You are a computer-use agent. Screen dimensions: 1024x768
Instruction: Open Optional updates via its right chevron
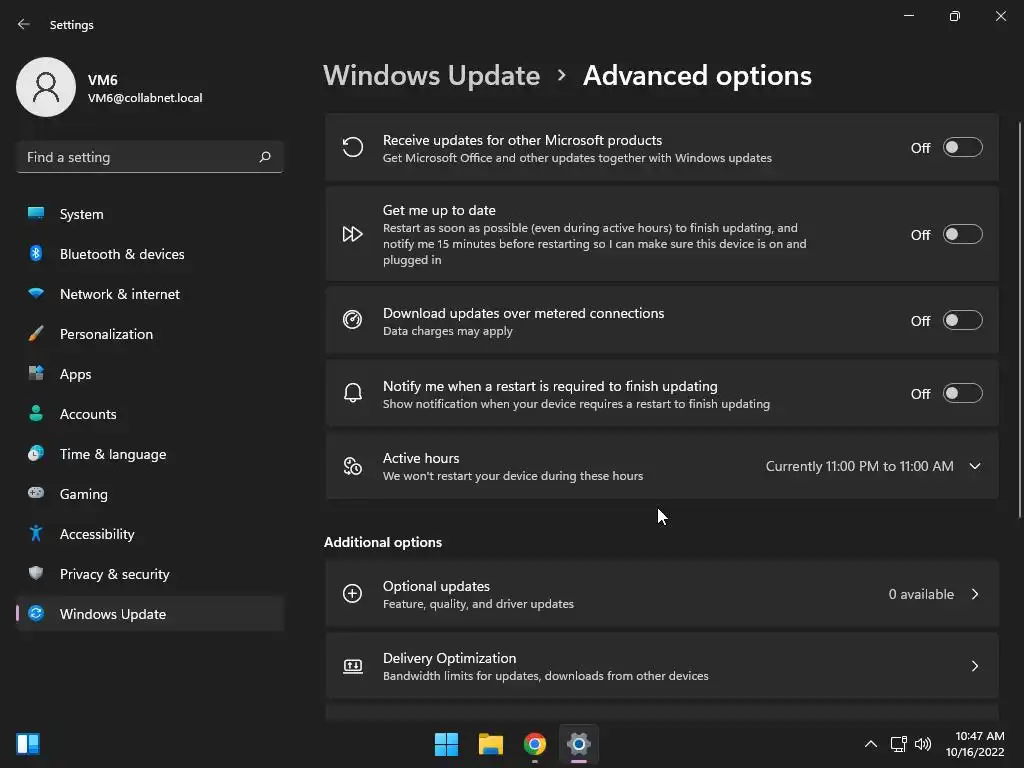pyautogui.click(x=975, y=594)
